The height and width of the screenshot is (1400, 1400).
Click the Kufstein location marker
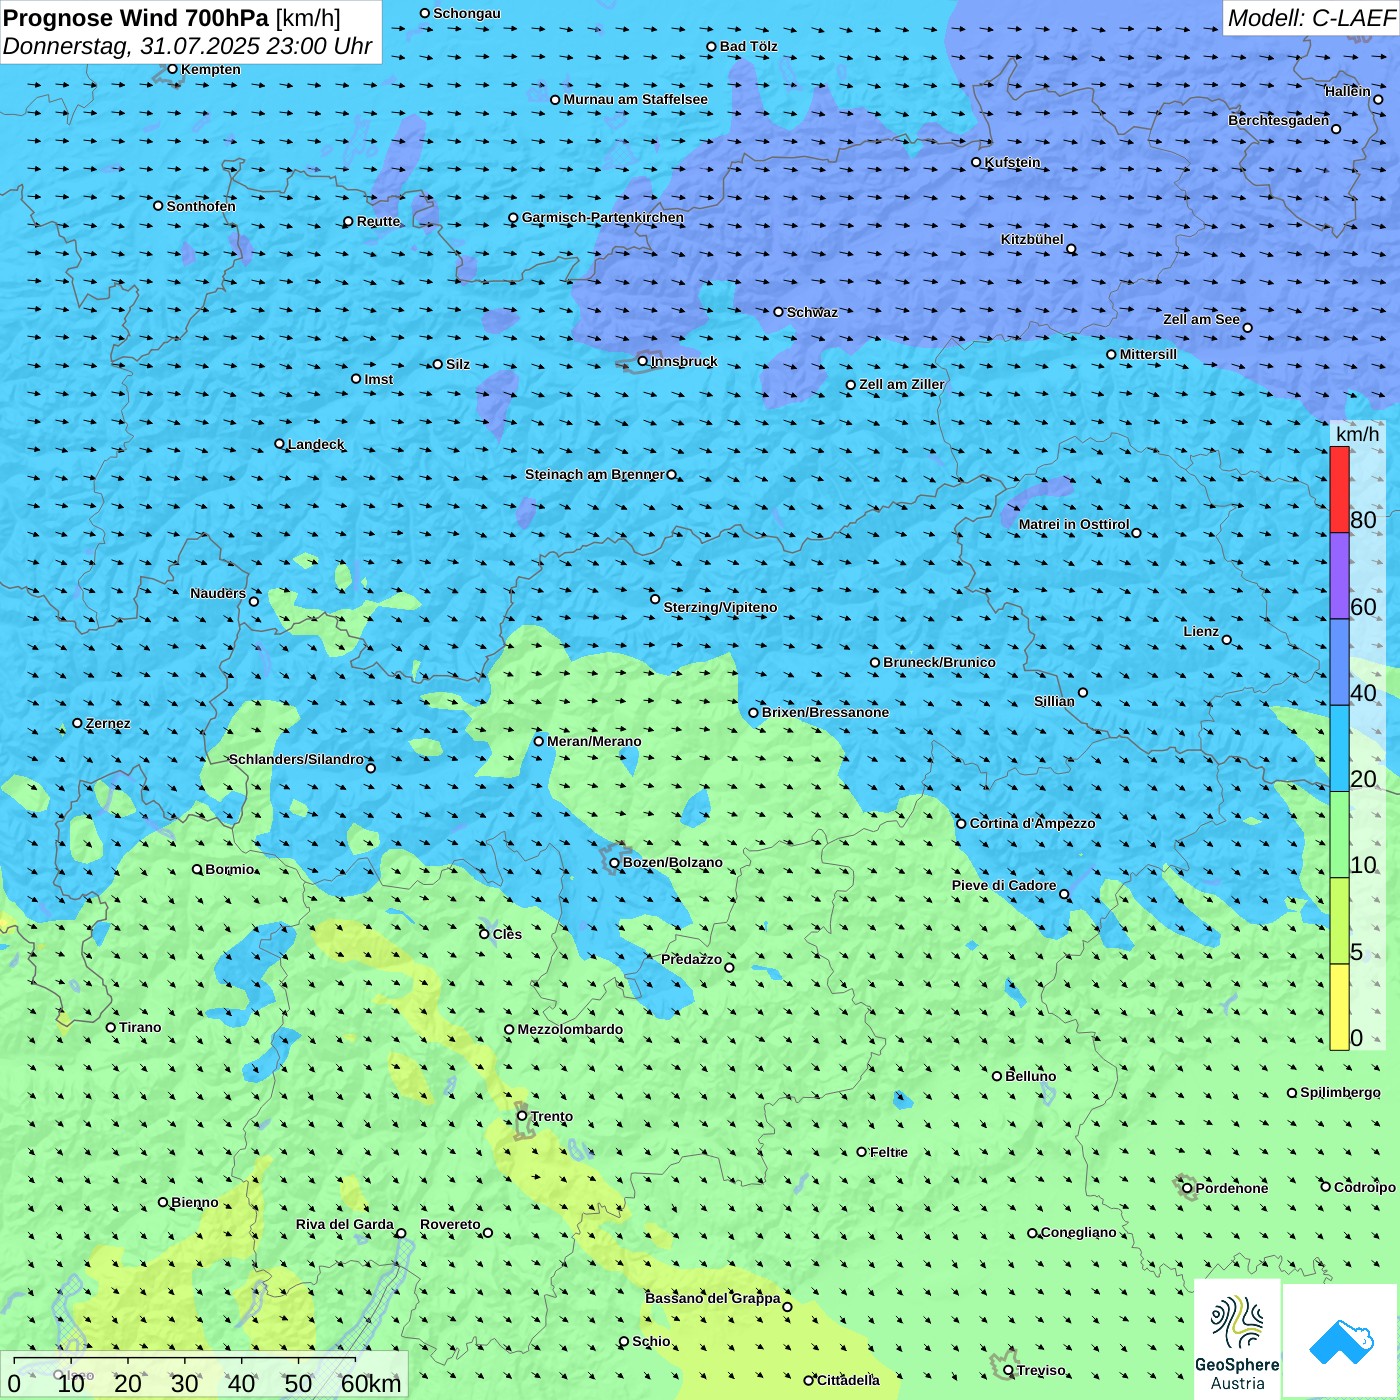(976, 162)
